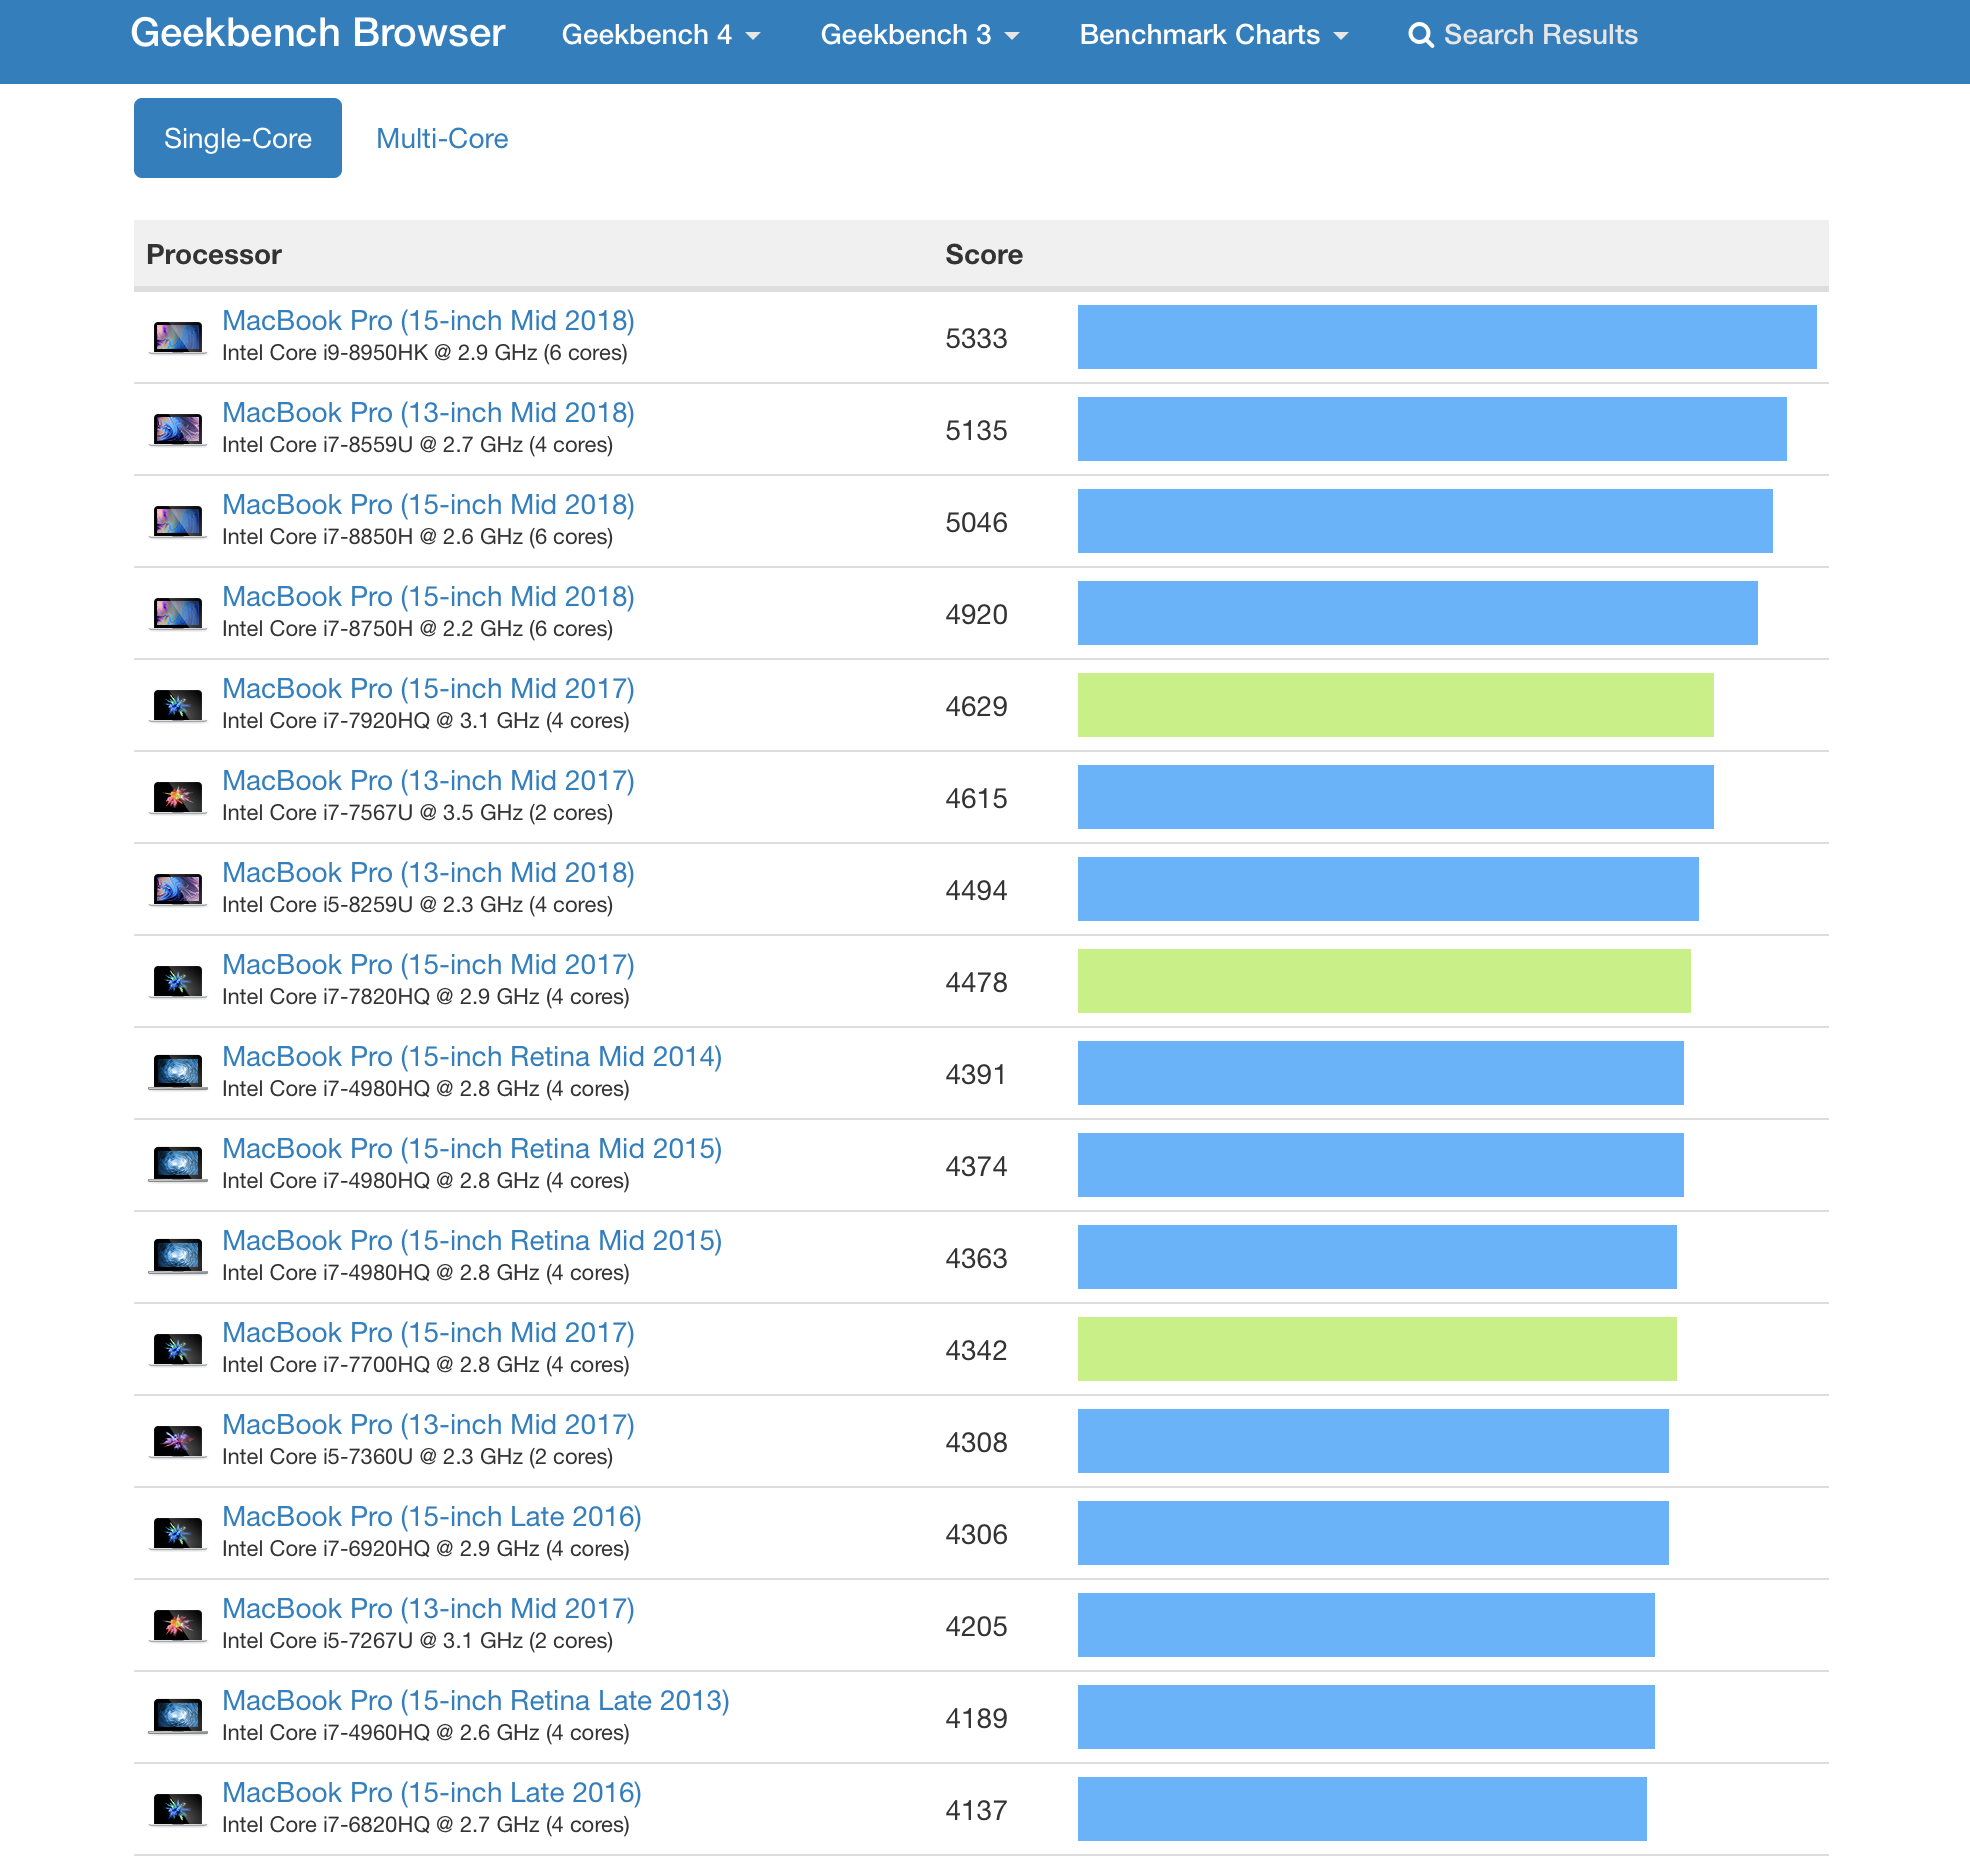Screen dimensions: 1970x1868
Task: Click the laptop thumbnail for the i9-8950HK row
Action: click(178, 338)
